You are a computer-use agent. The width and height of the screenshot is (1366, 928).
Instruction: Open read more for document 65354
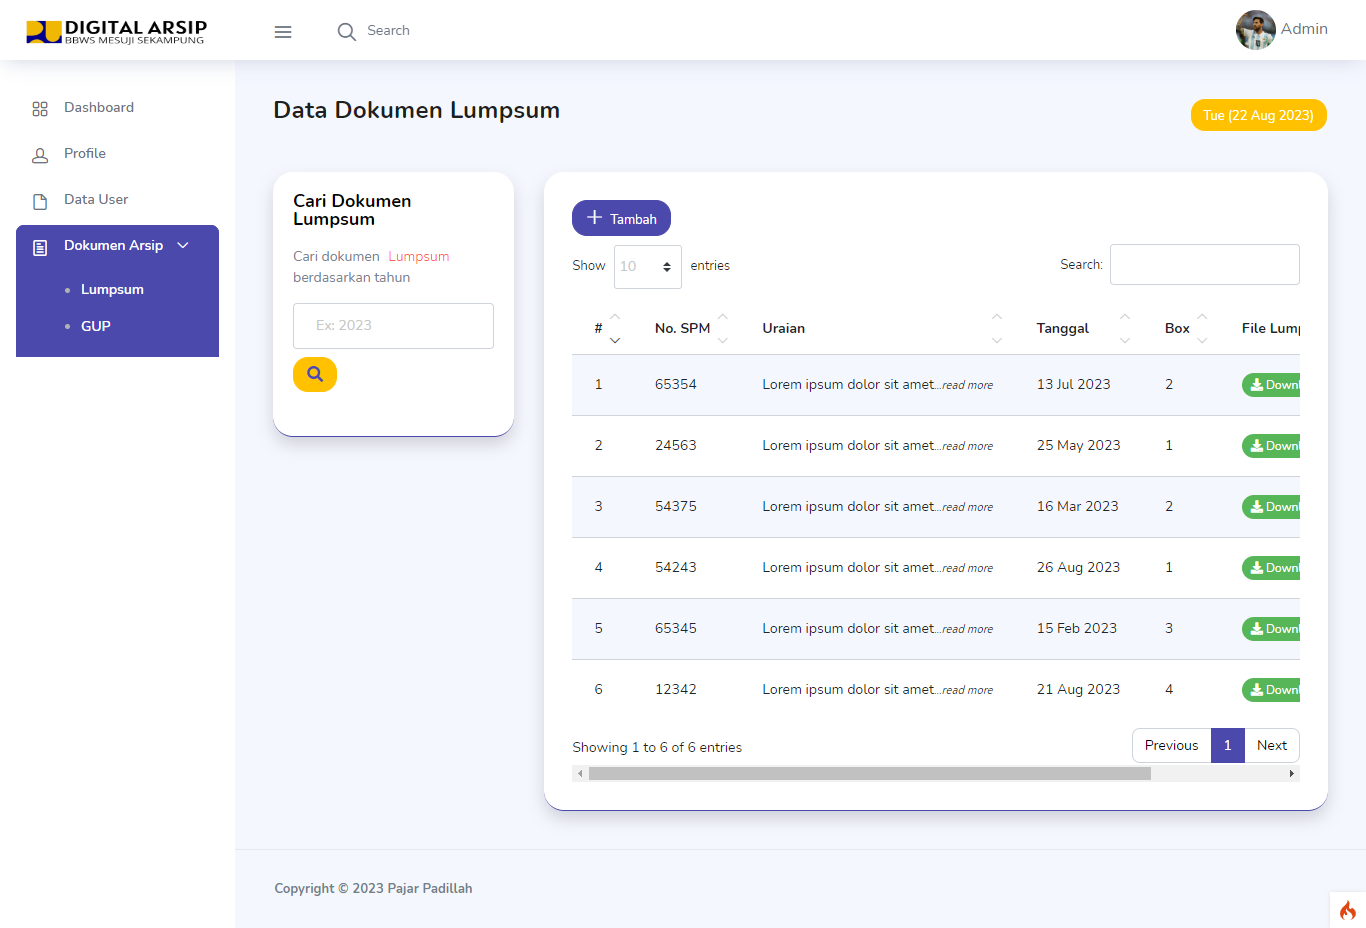(x=966, y=384)
